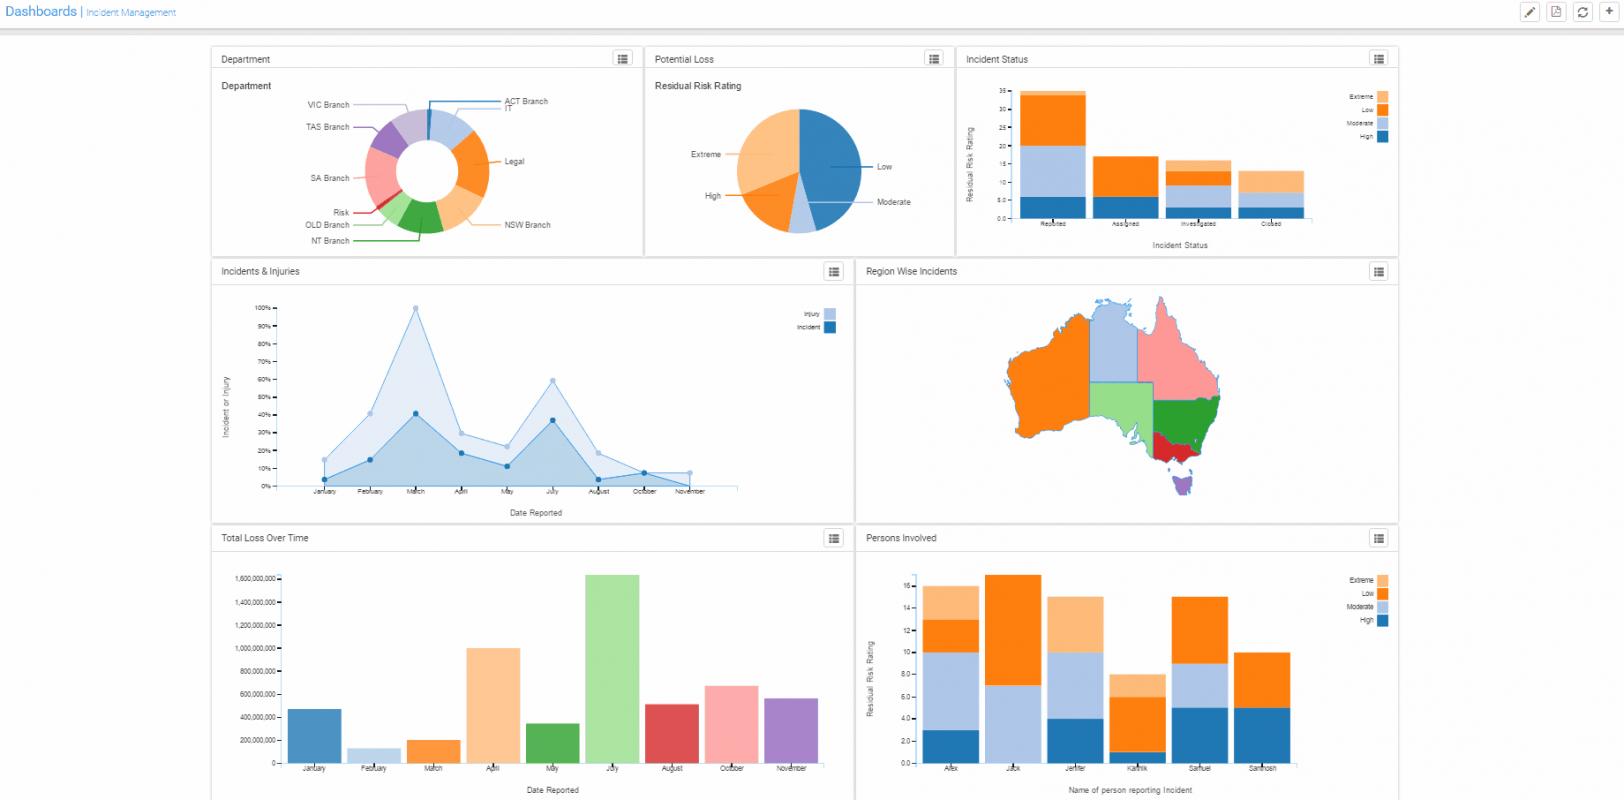
Task: Click the High swatch in Persons Involved legend
Action: [x=1383, y=620]
